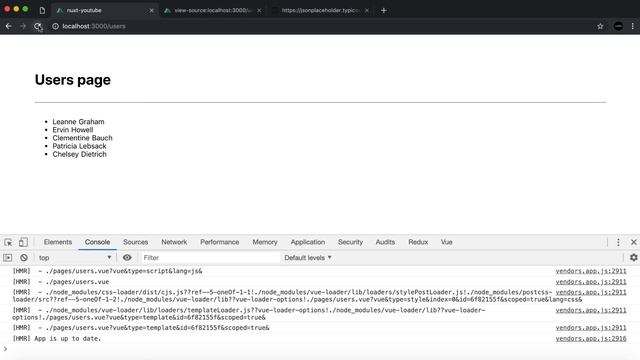Close the view-source tab
640x360 pixels.
click(259, 10)
